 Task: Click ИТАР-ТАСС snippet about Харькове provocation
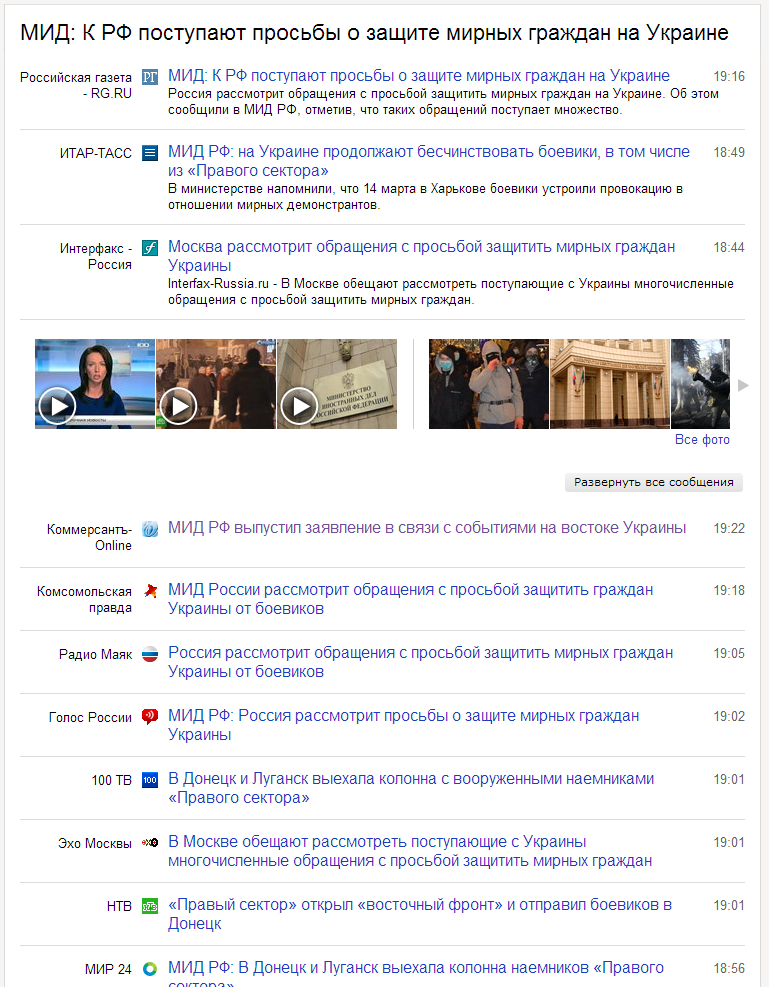(x=425, y=197)
